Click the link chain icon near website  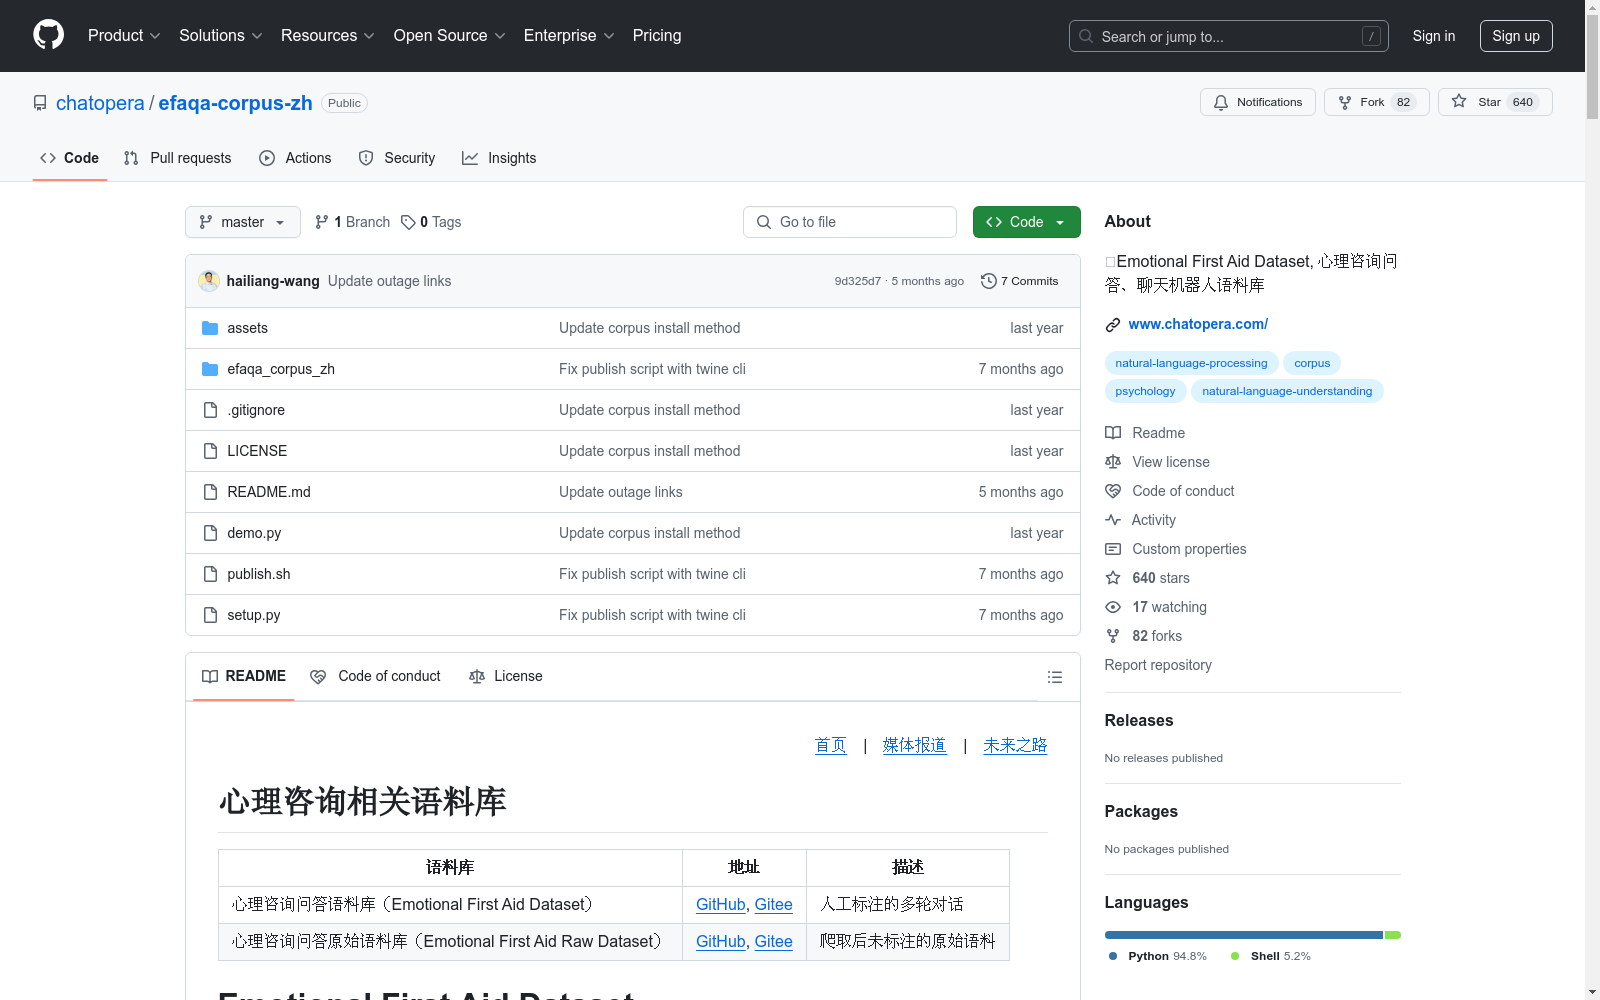(1113, 325)
